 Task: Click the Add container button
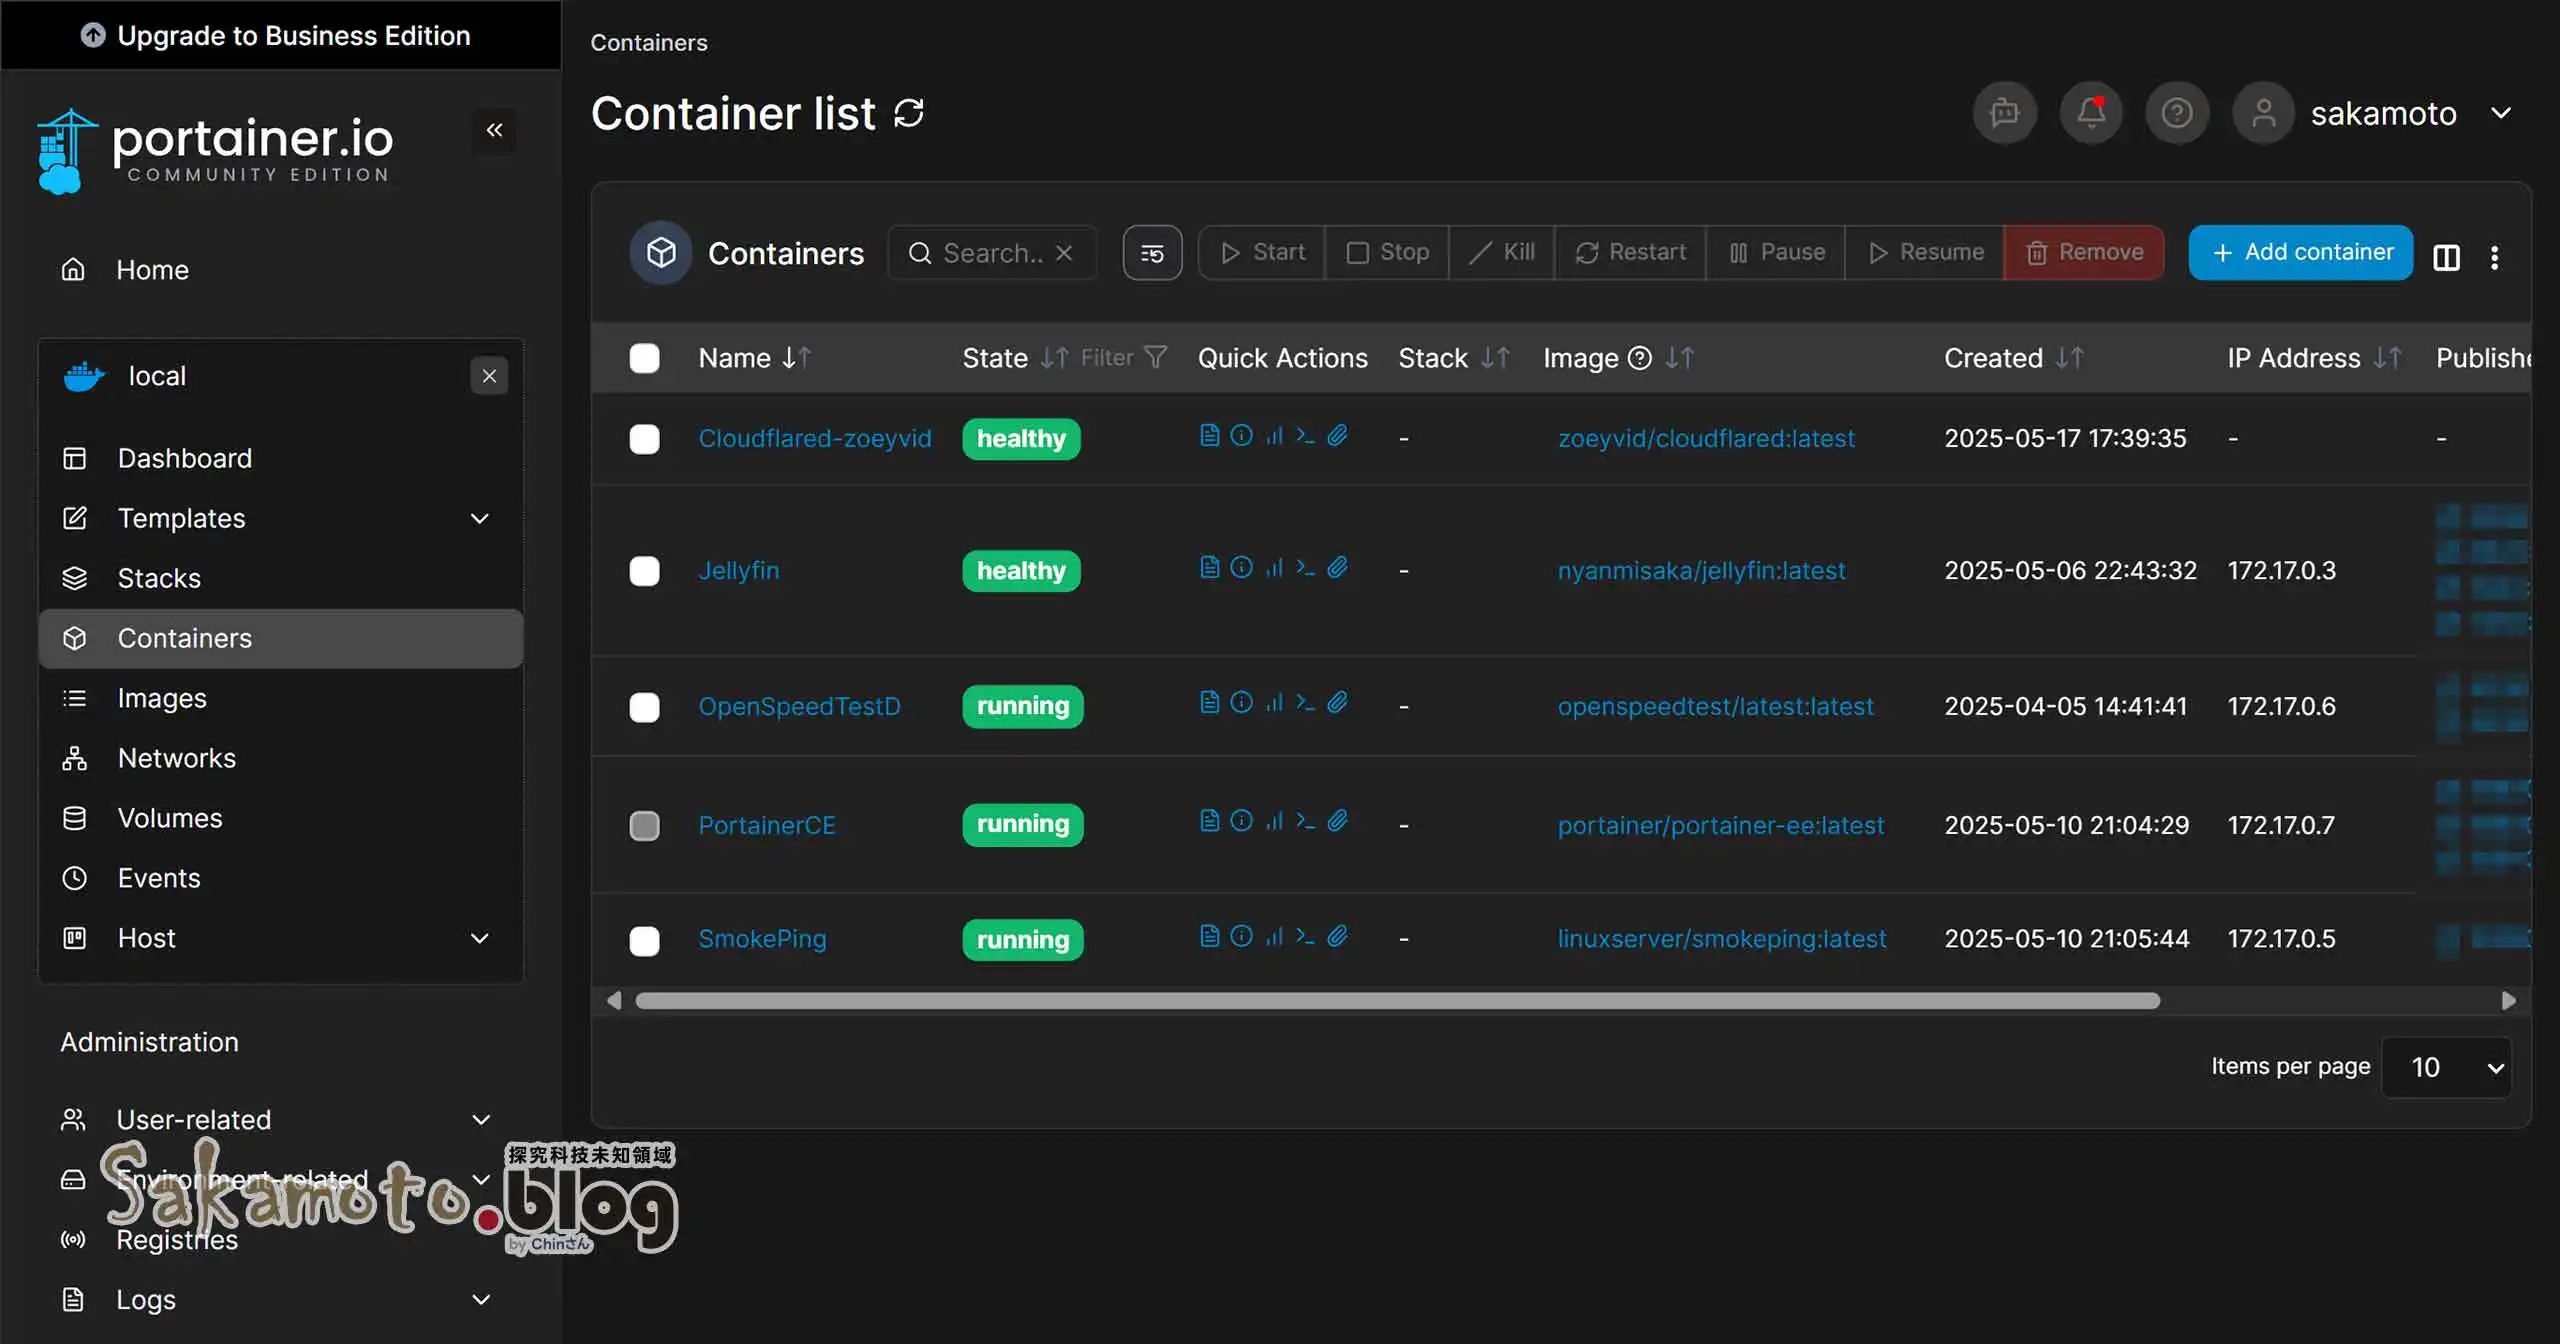pyautogui.click(x=2300, y=252)
